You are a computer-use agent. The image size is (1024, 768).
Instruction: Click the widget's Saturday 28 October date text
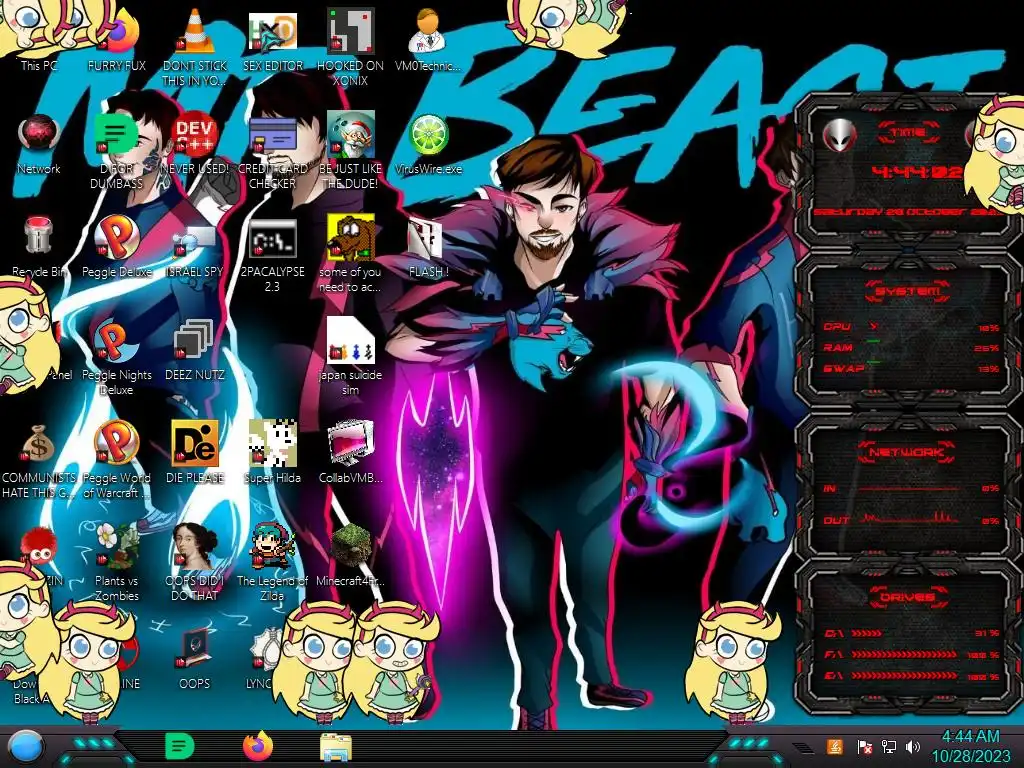click(x=908, y=212)
